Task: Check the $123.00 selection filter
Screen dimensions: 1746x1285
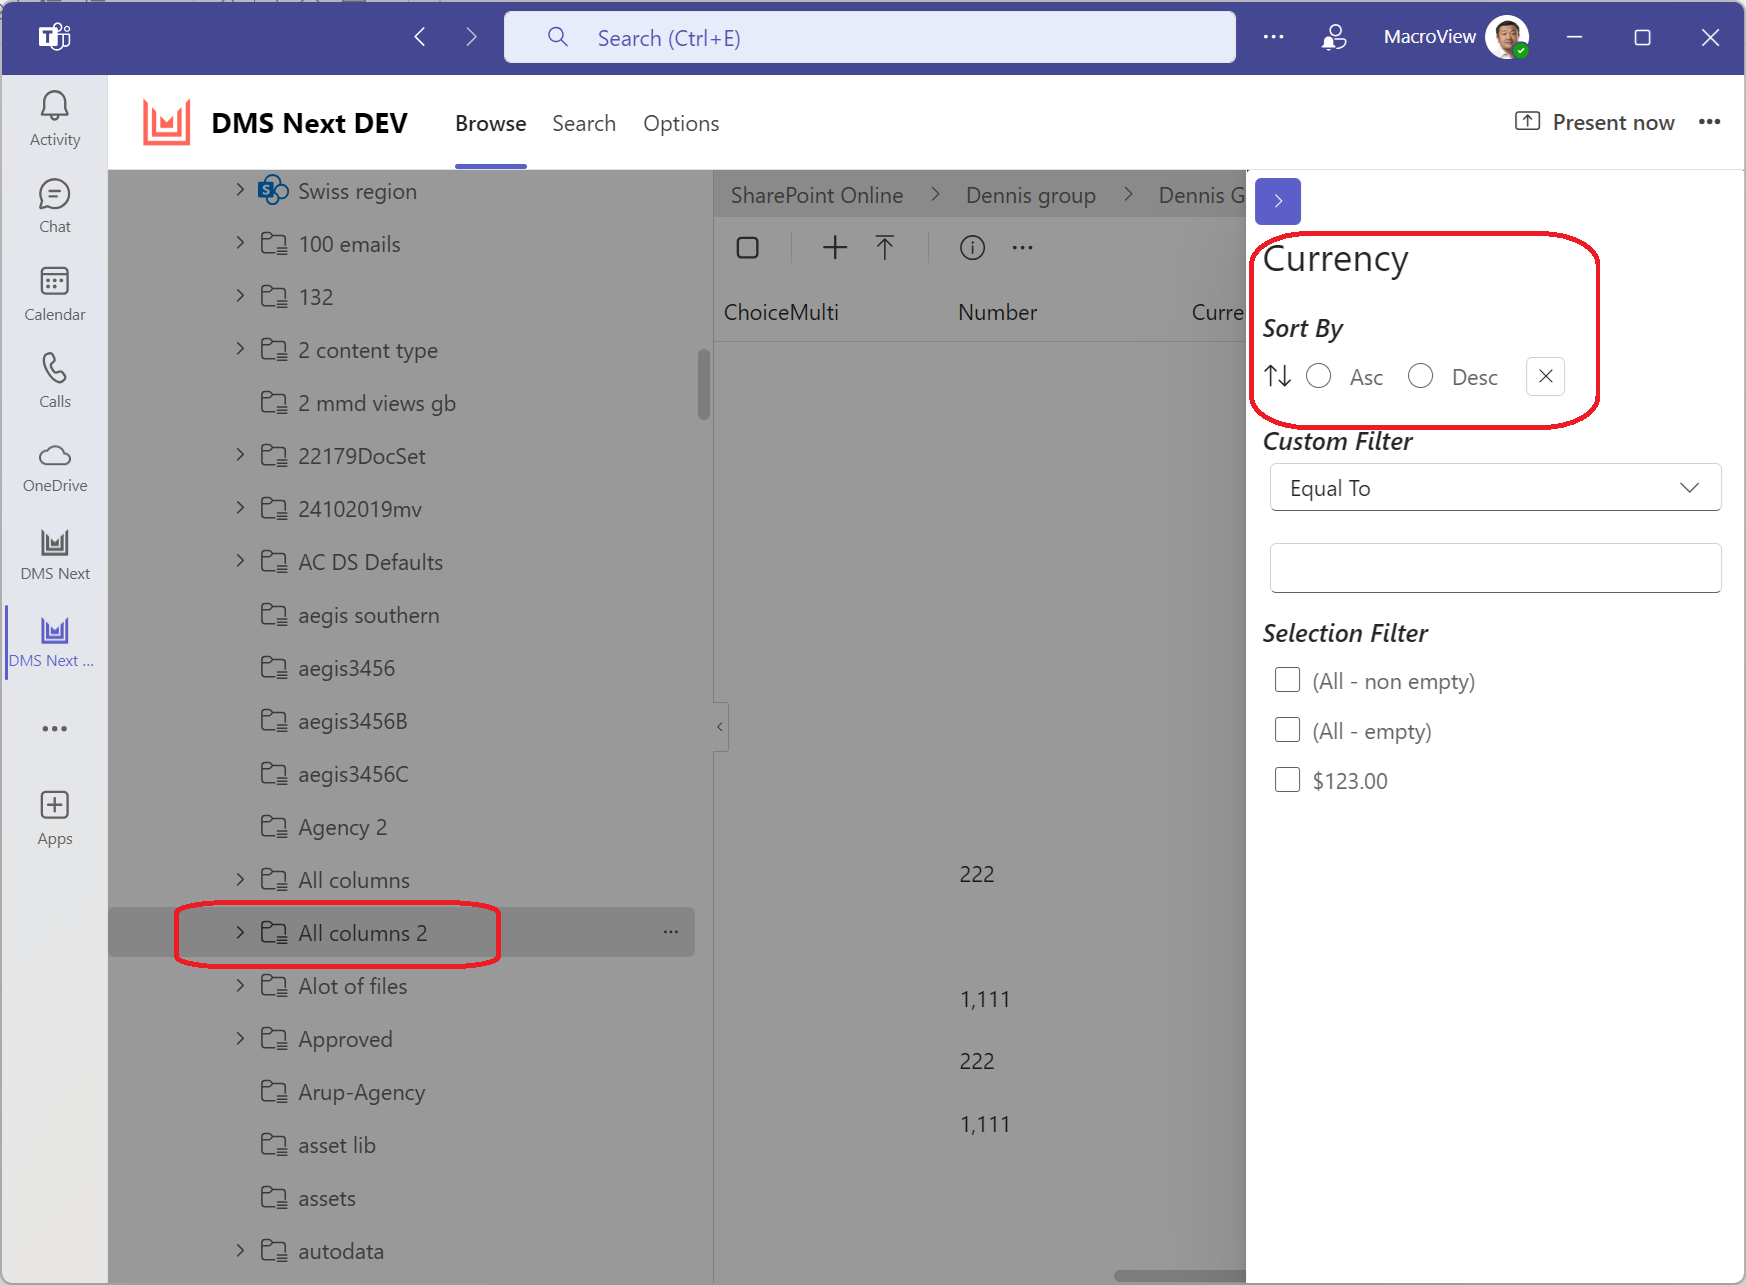Action: 1287,780
